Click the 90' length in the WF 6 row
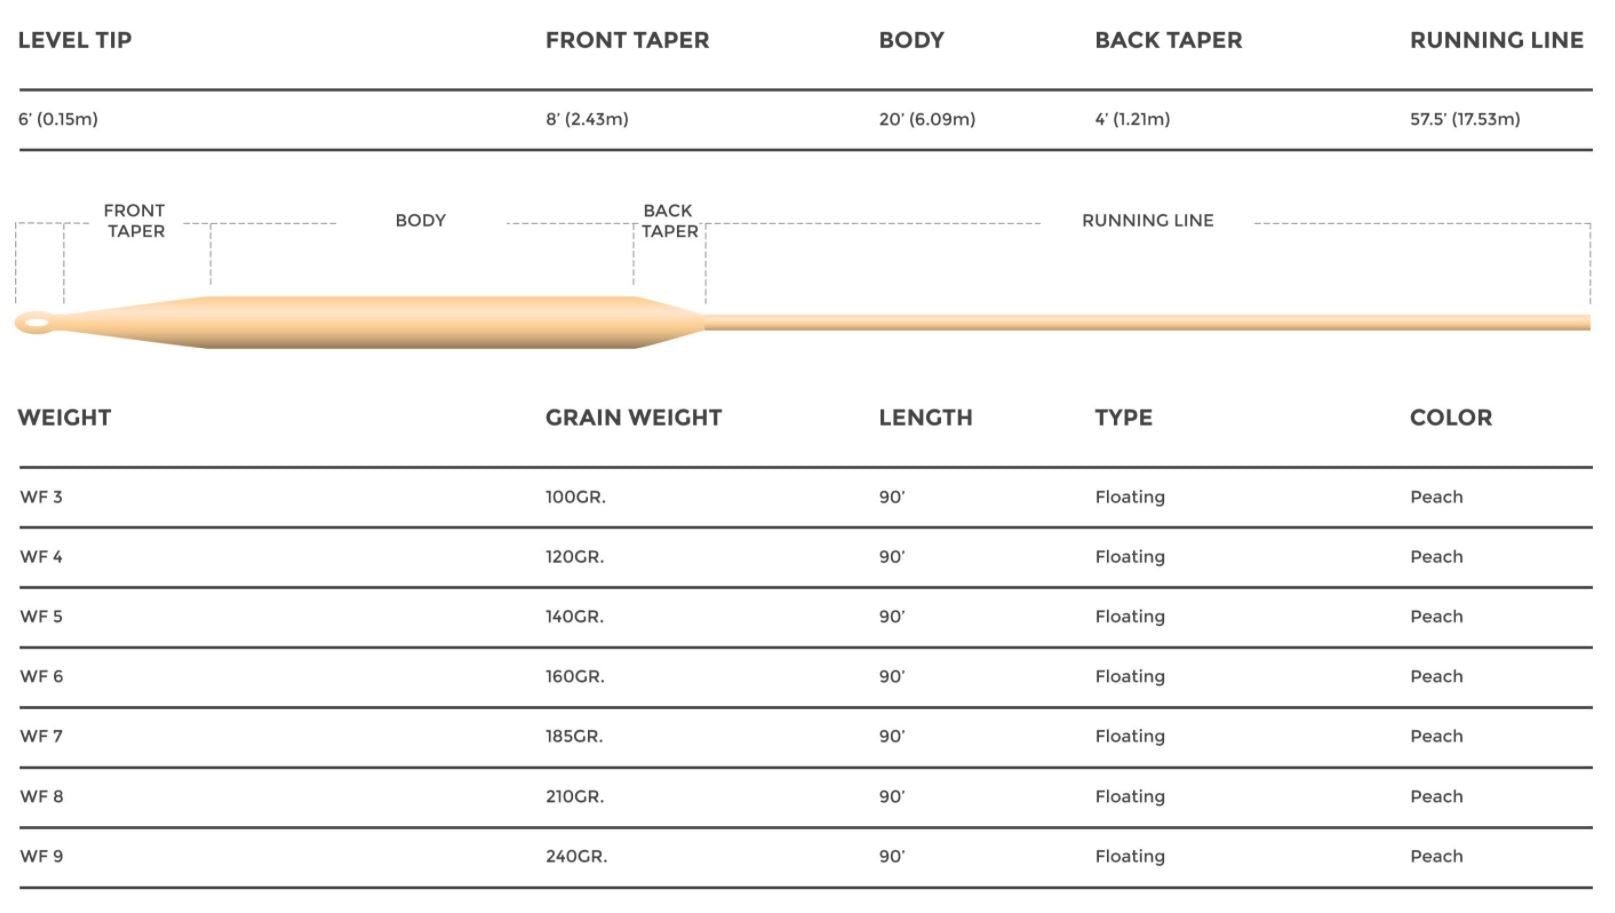 892,677
